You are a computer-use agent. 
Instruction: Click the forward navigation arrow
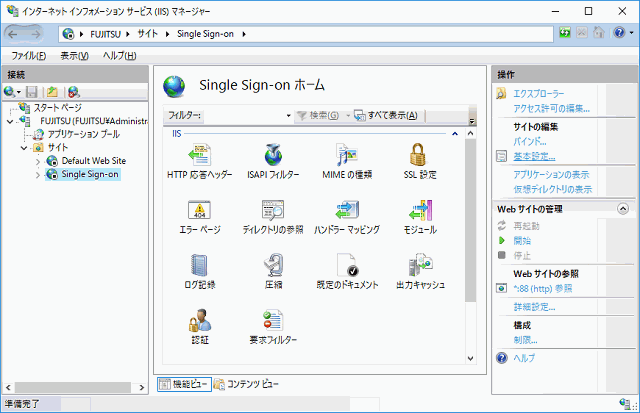36,34
